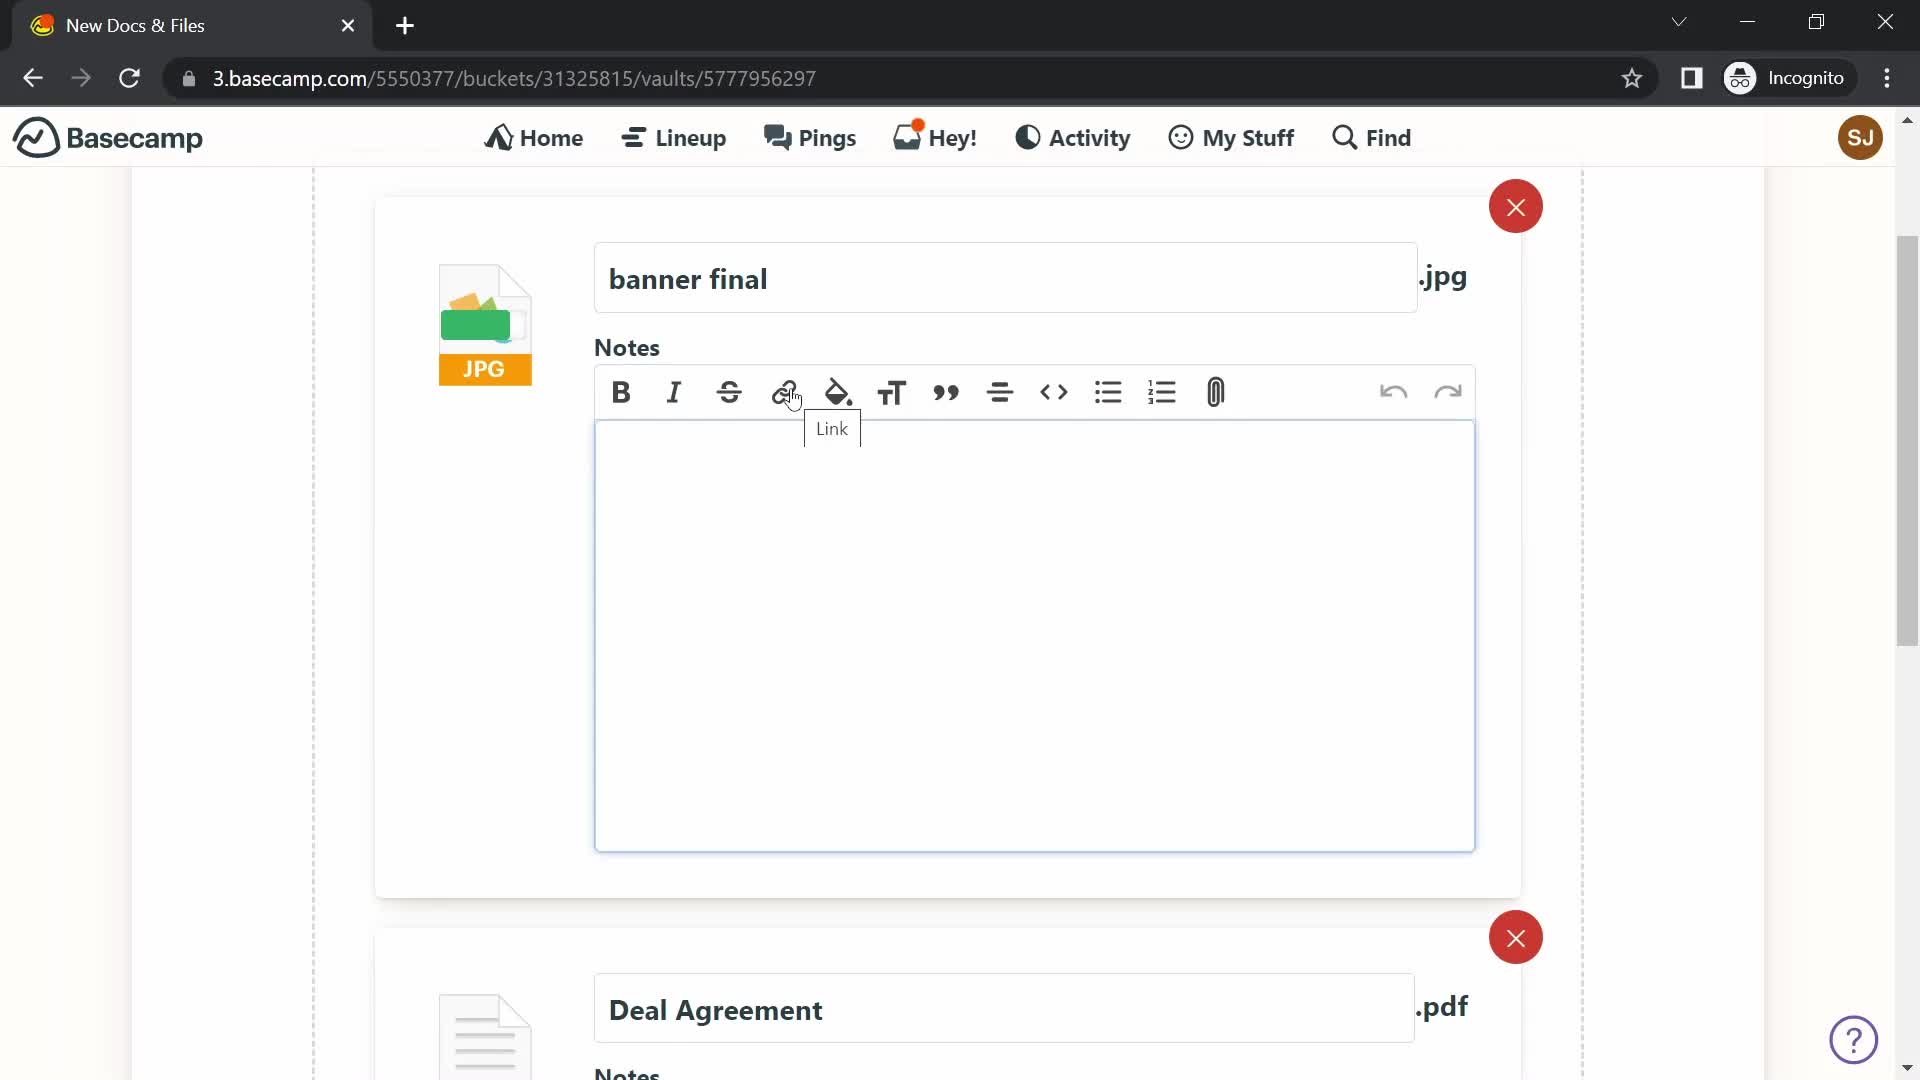The image size is (1920, 1080).
Task: Click the Deal Agreement filename input
Action: coord(1005,1011)
